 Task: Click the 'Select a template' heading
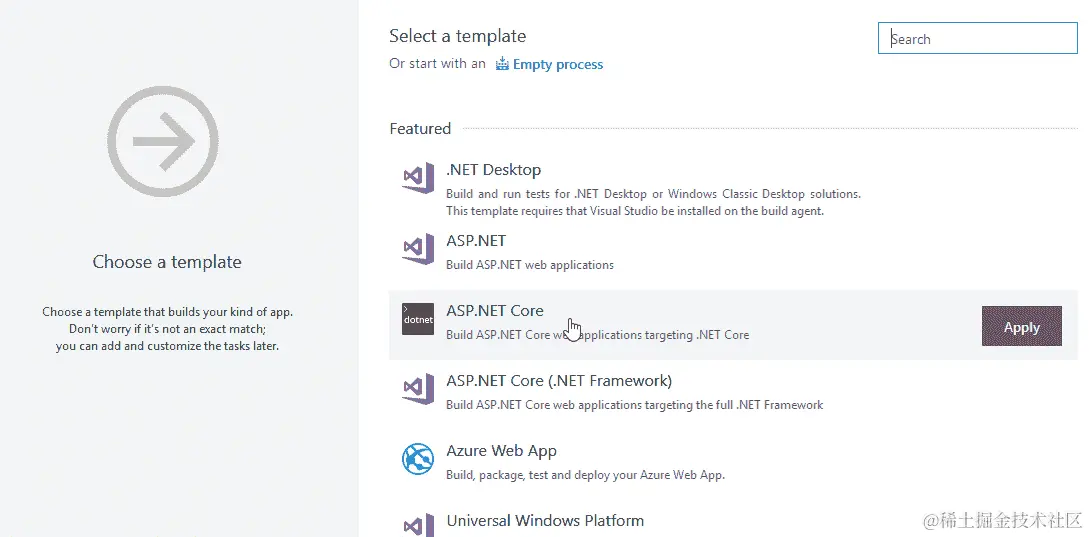click(x=458, y=36)
